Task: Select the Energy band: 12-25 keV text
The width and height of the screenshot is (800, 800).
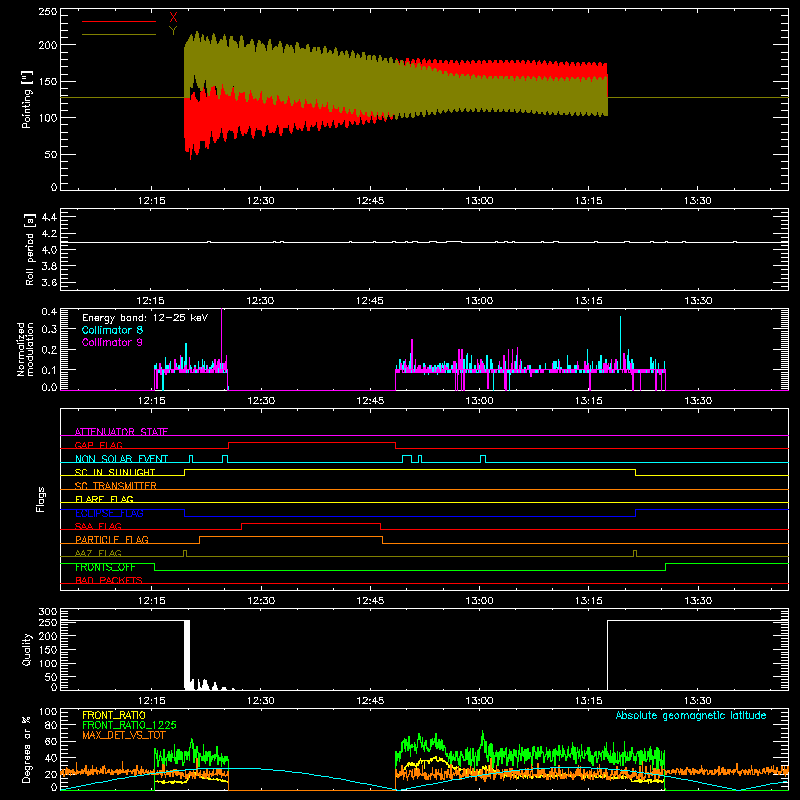Action: (x=145, y=318)
